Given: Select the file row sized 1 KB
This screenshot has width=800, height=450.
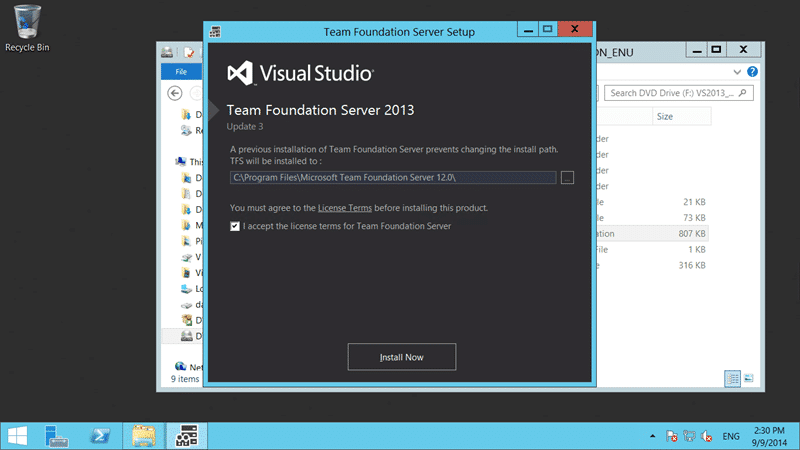Looking at the screenshot, I should [x=652, y=249].
